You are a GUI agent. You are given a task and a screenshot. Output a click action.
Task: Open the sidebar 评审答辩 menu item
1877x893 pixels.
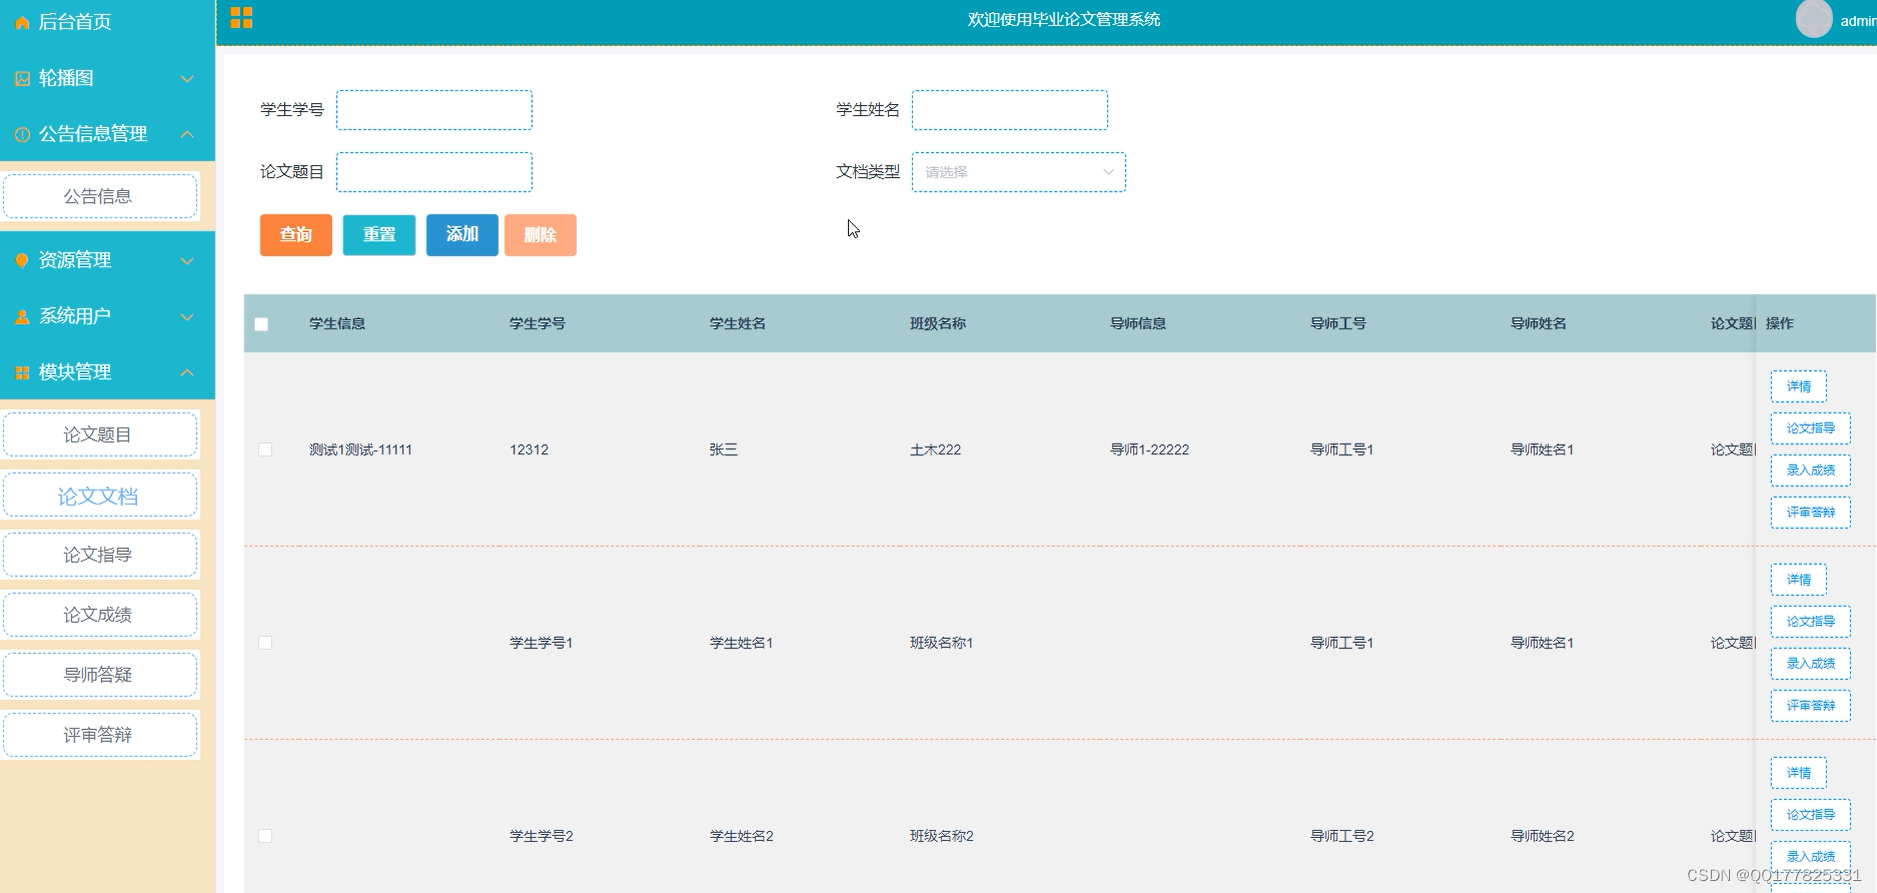coord(100,735)
